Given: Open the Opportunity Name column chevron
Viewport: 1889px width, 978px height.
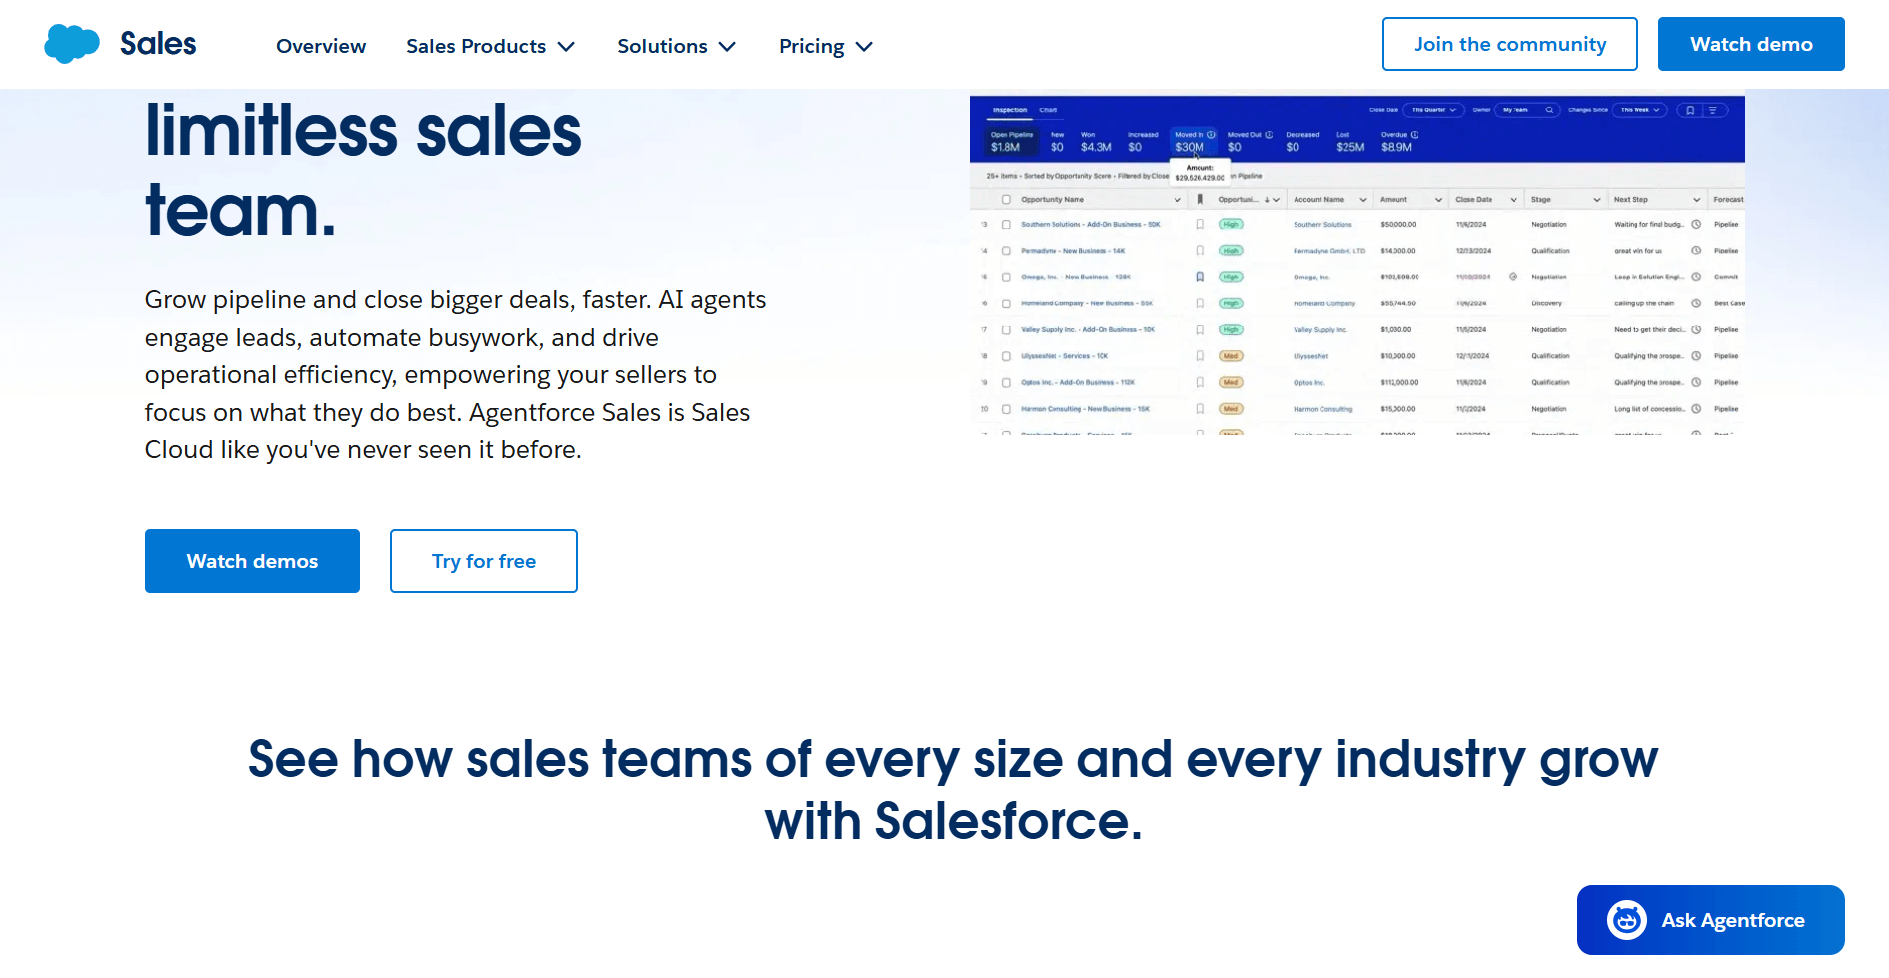Looking at the screenshot, I should 1177,200.
